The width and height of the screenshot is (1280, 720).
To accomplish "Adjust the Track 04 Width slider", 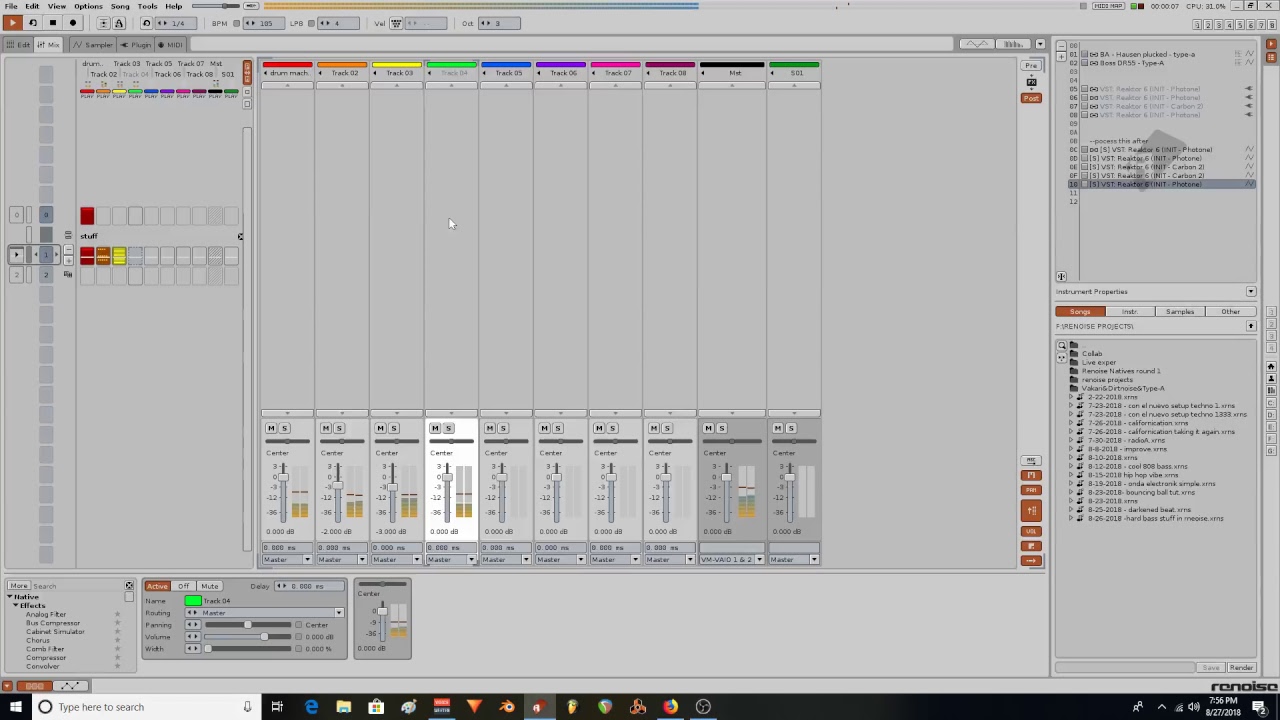I will pyautogui.click(x=247, y=649).
